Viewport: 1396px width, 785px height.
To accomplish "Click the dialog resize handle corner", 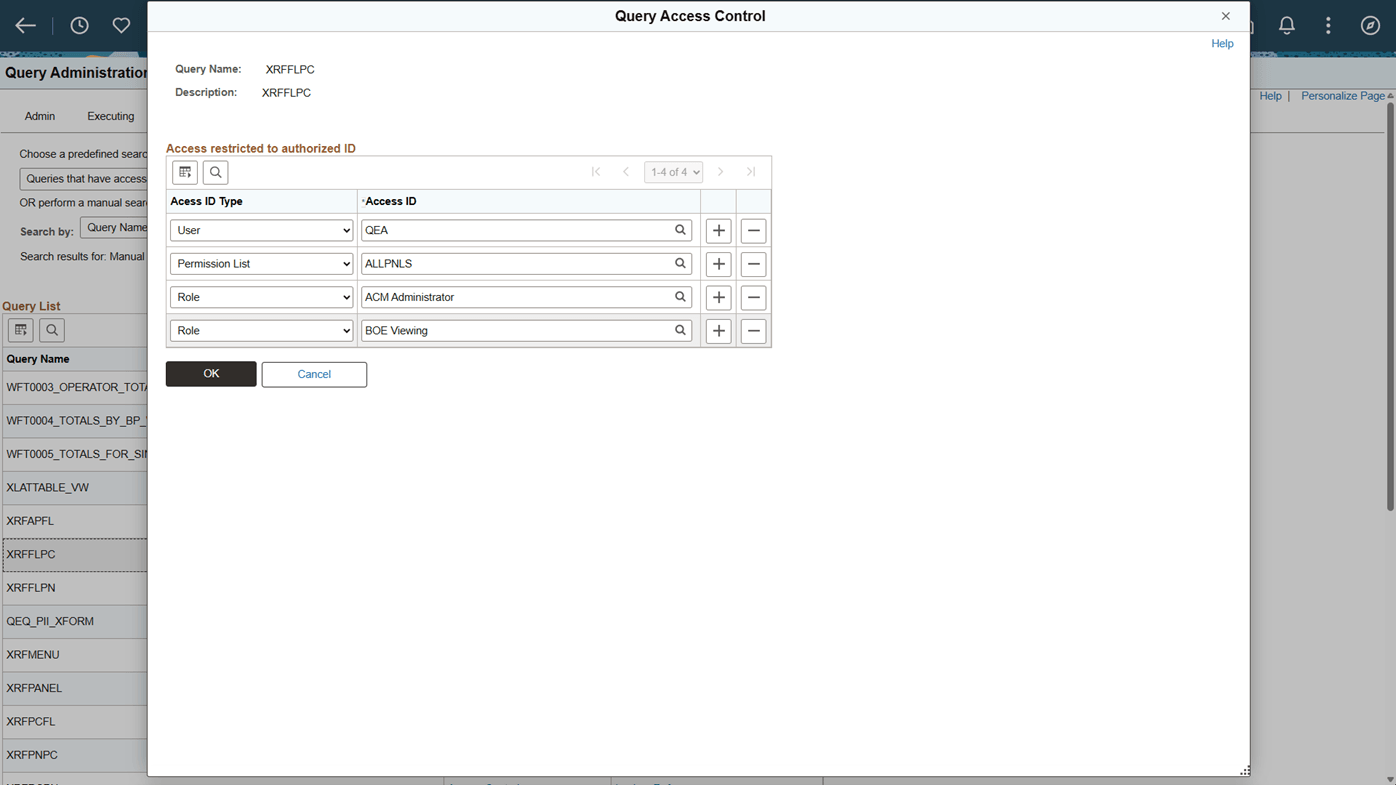I will pyautogui.click(x=1245, y=771).
